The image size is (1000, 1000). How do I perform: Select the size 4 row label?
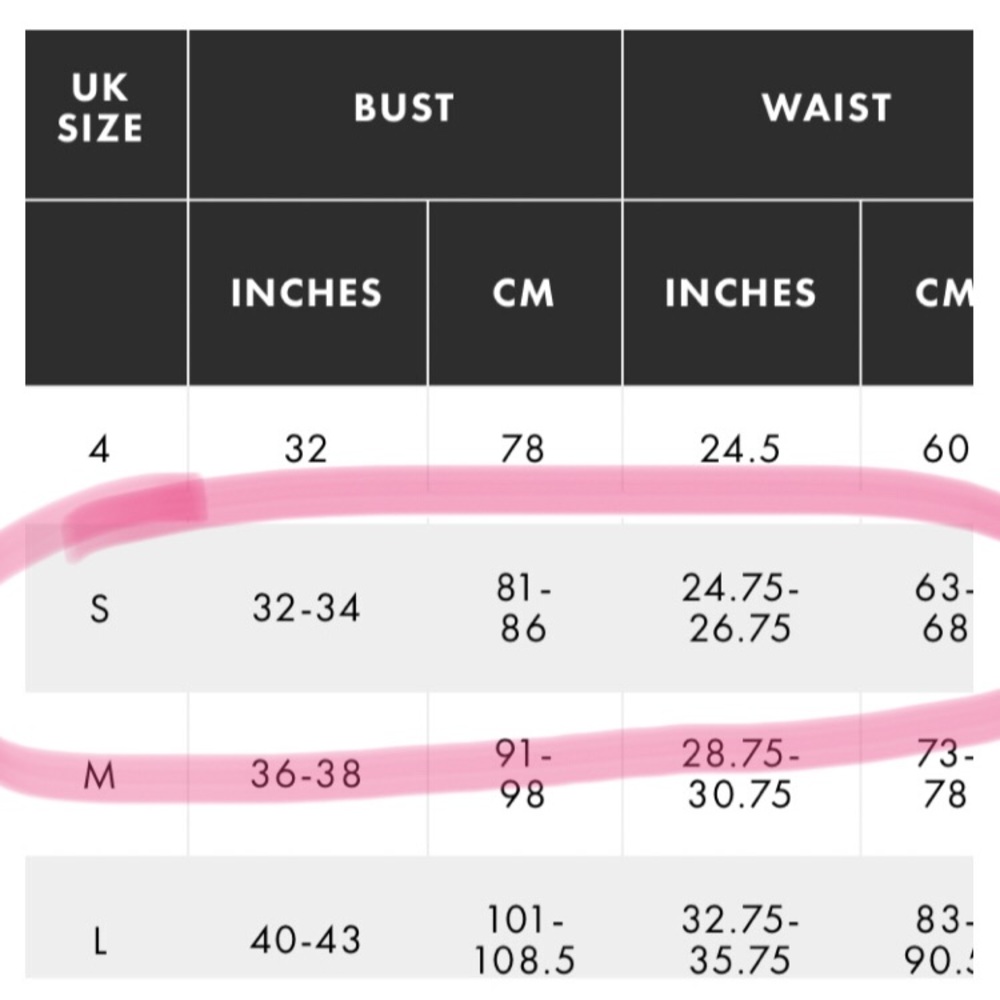[99, 449]
